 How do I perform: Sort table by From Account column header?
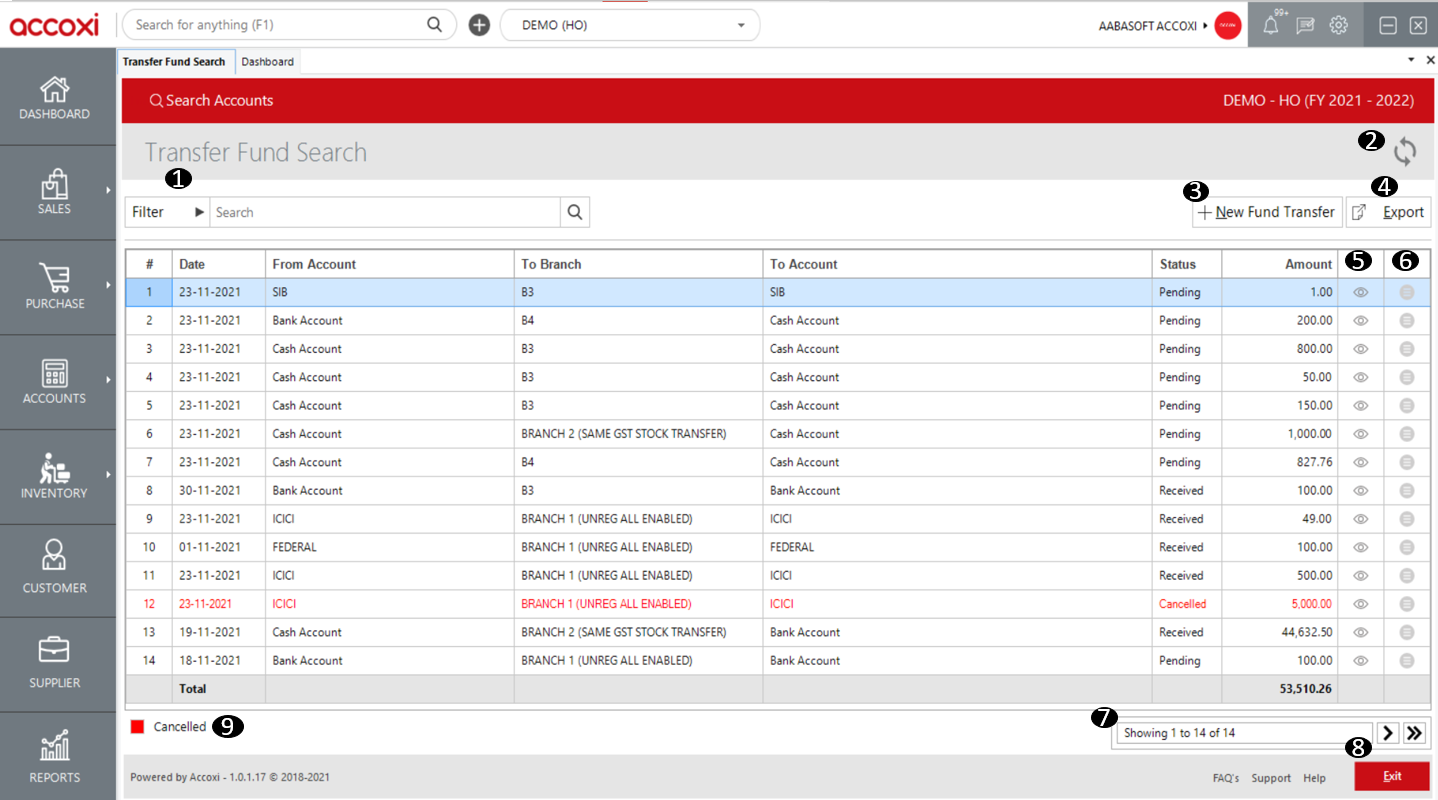point(390,264)
